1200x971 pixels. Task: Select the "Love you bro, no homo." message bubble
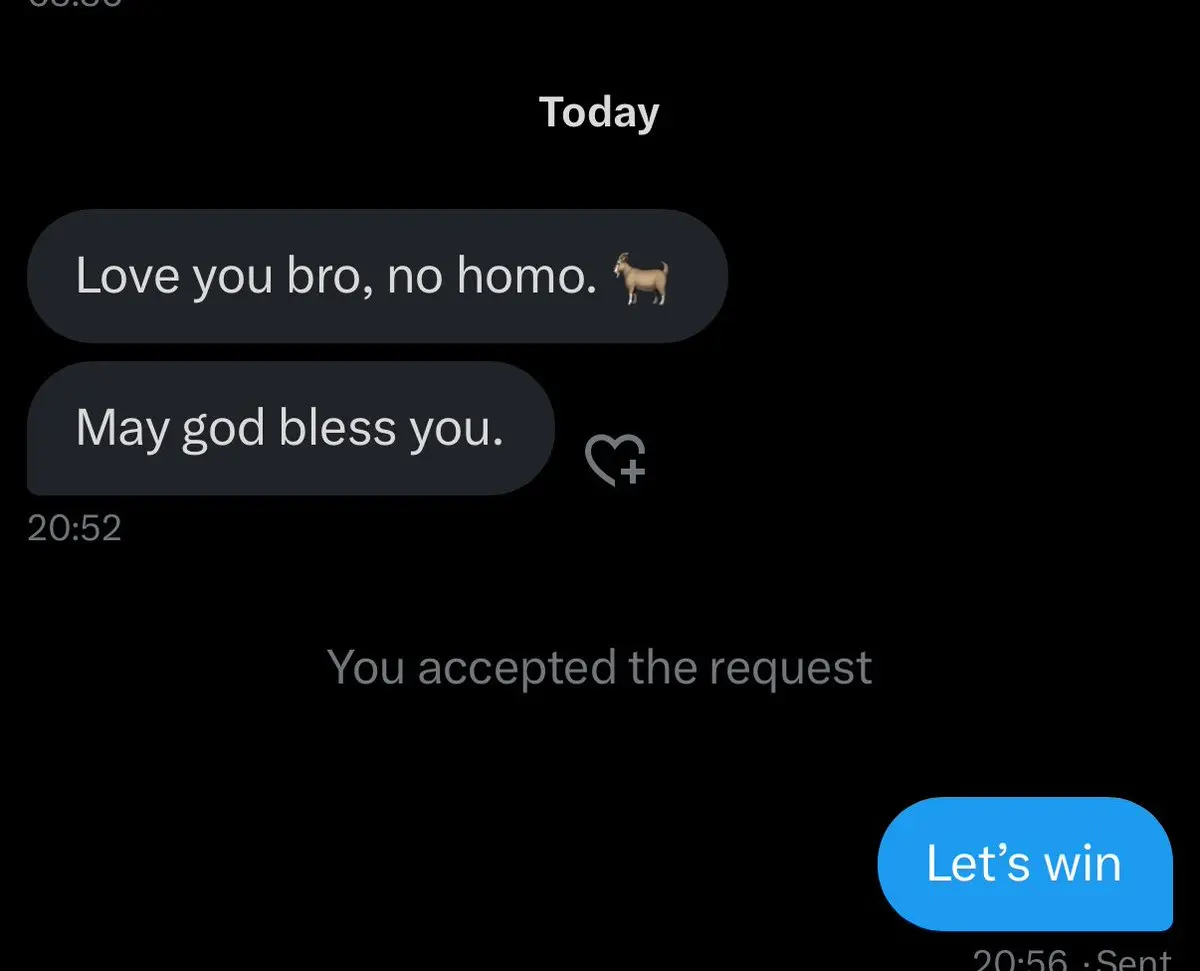pyautogui.click(x=377, y=276)
